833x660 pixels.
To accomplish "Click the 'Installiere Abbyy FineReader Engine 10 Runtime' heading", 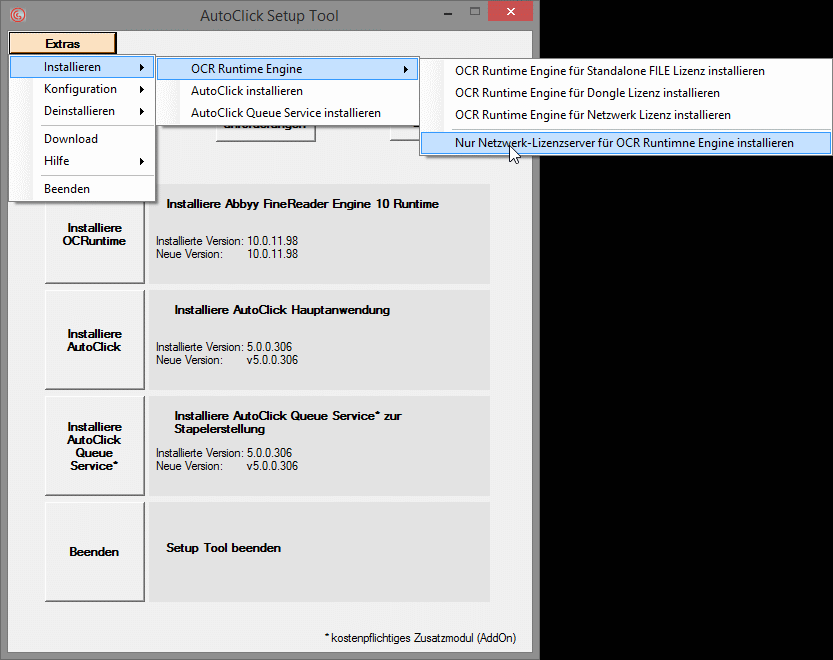I will (302, 204).
